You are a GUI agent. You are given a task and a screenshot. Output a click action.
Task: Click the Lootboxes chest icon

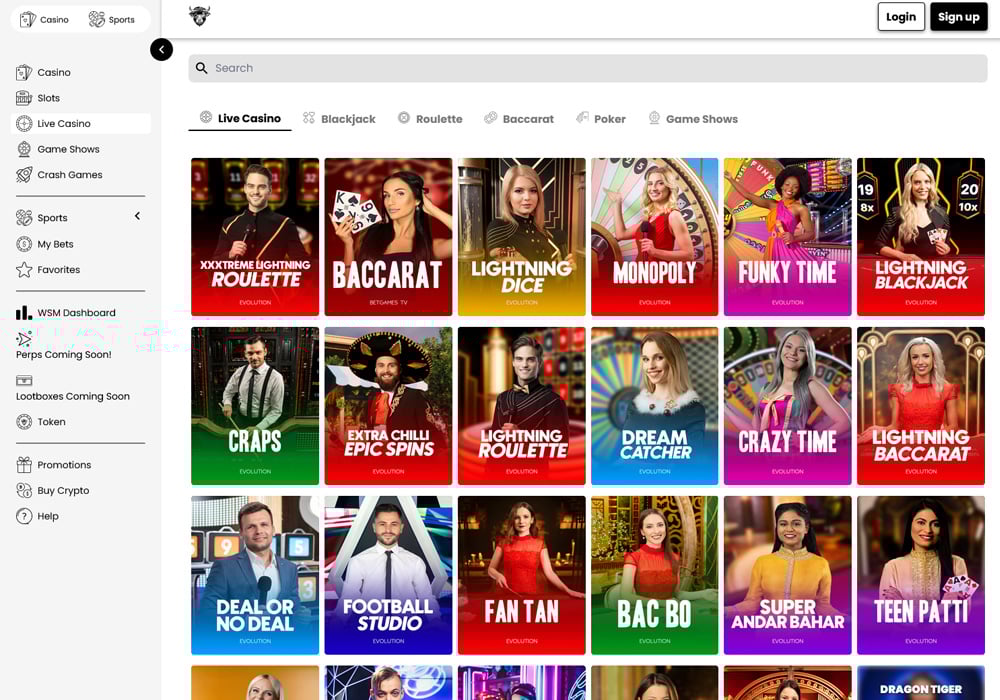coord(24,381)
